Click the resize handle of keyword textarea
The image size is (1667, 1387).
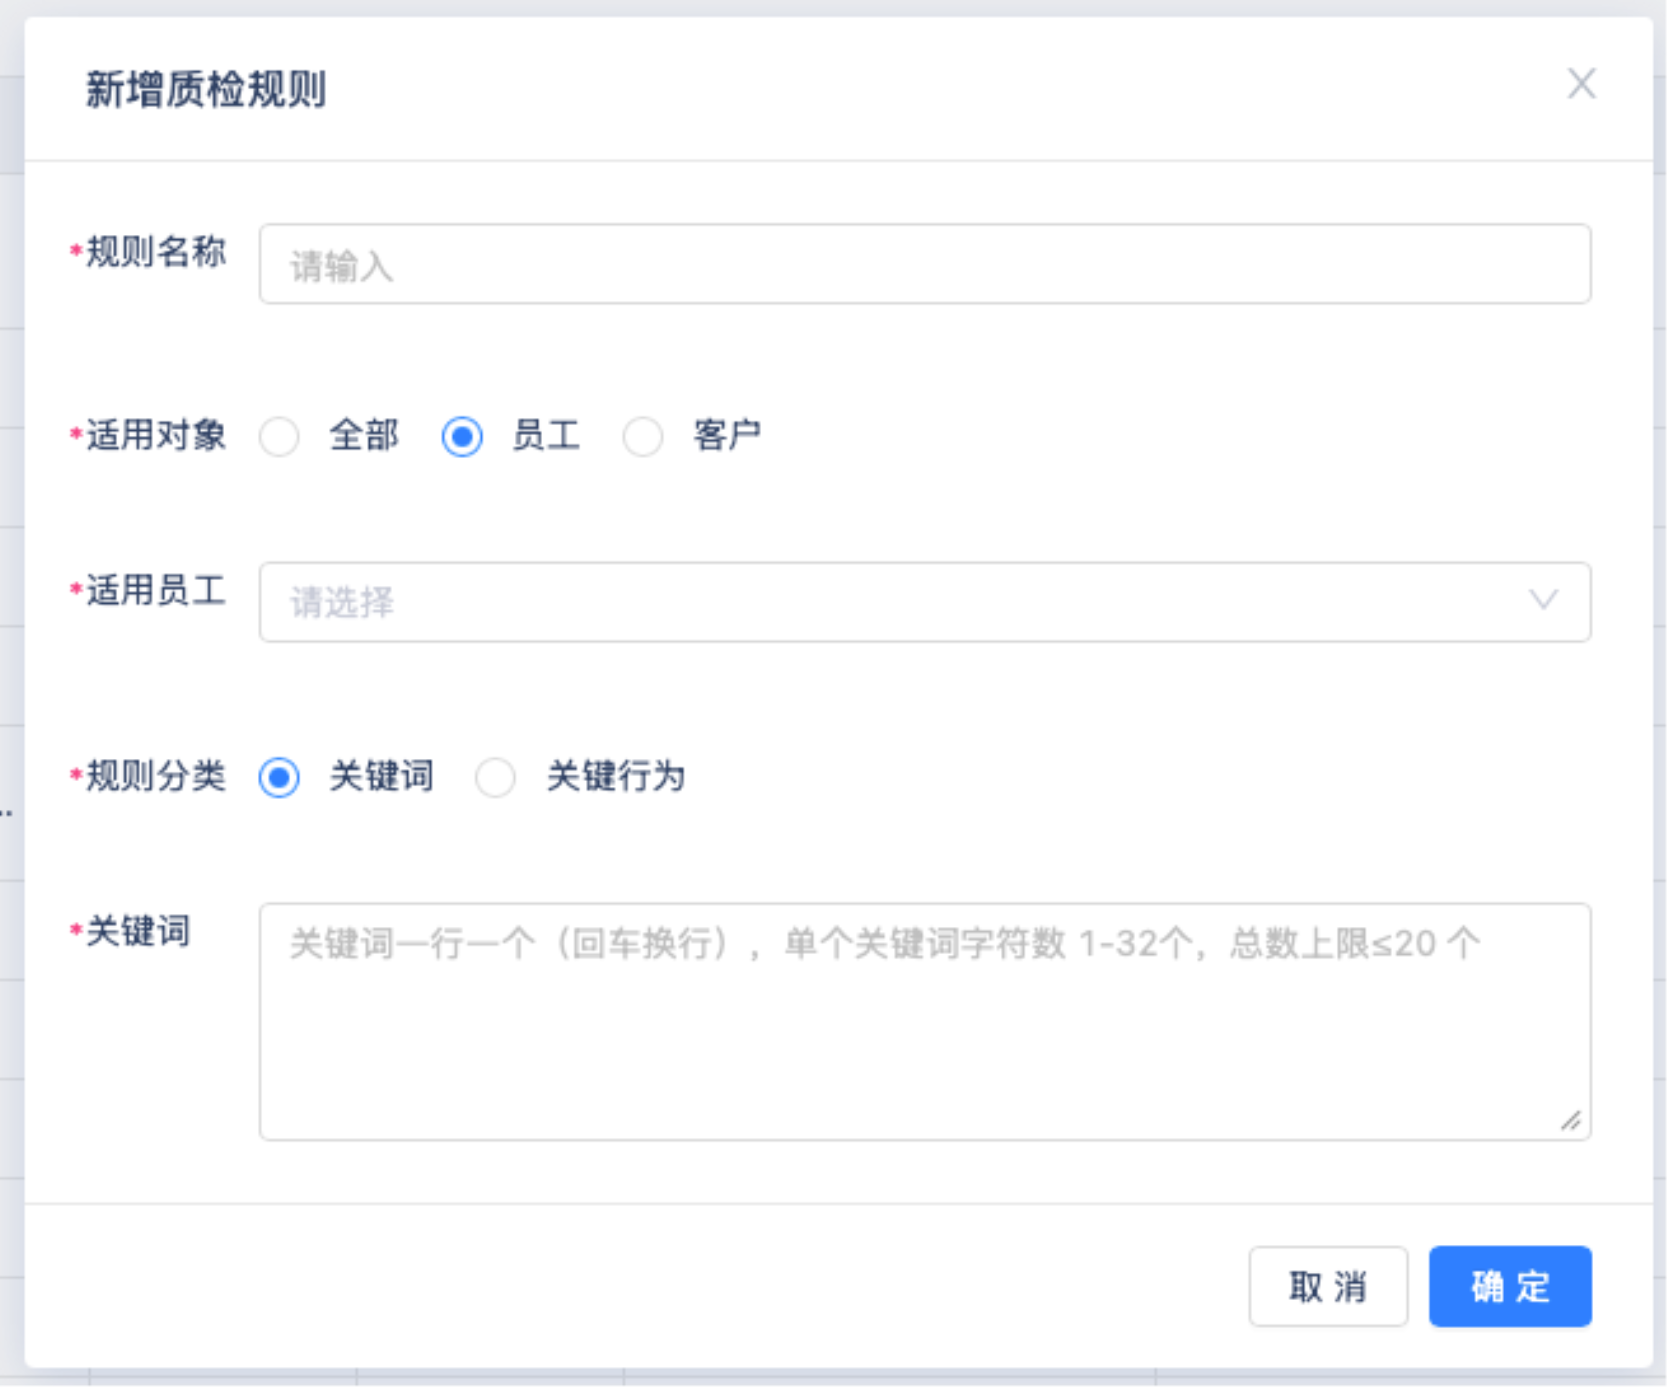(x=1571, y=1121)
